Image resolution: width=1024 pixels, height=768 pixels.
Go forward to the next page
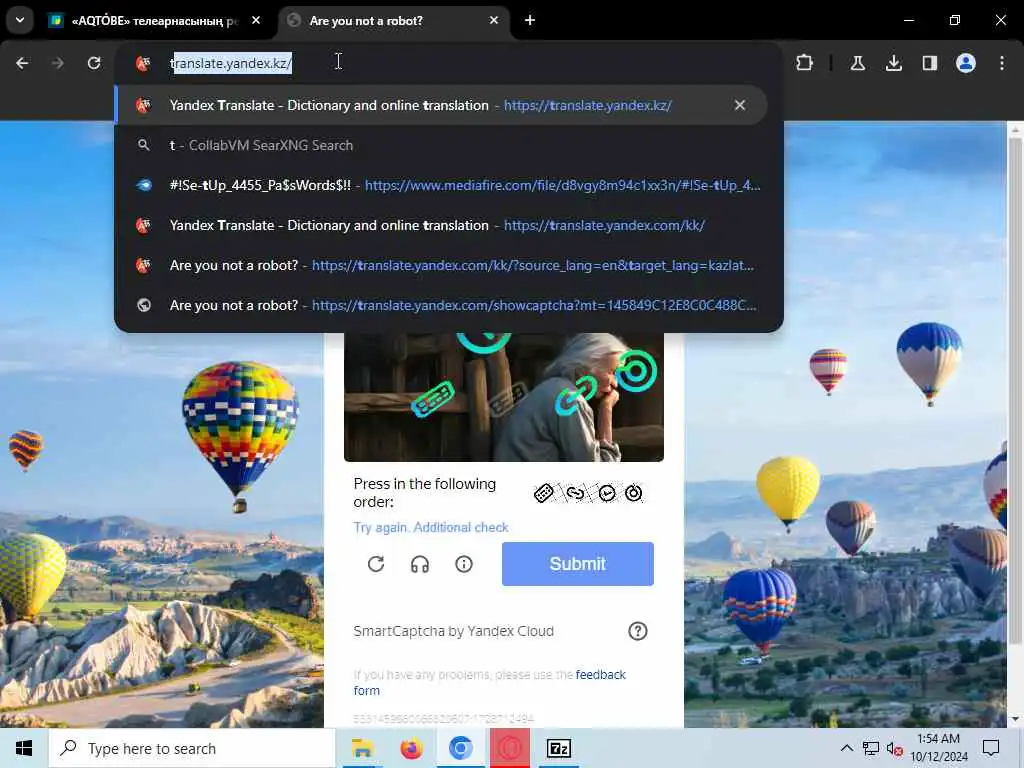(x=57, y=63)
